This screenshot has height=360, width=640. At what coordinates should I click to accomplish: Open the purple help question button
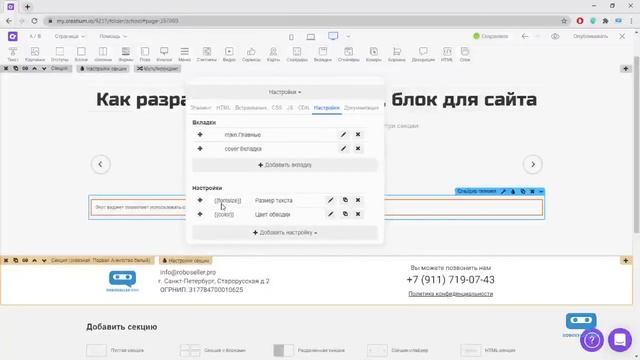pyautogui.click(x=592, y=340)
